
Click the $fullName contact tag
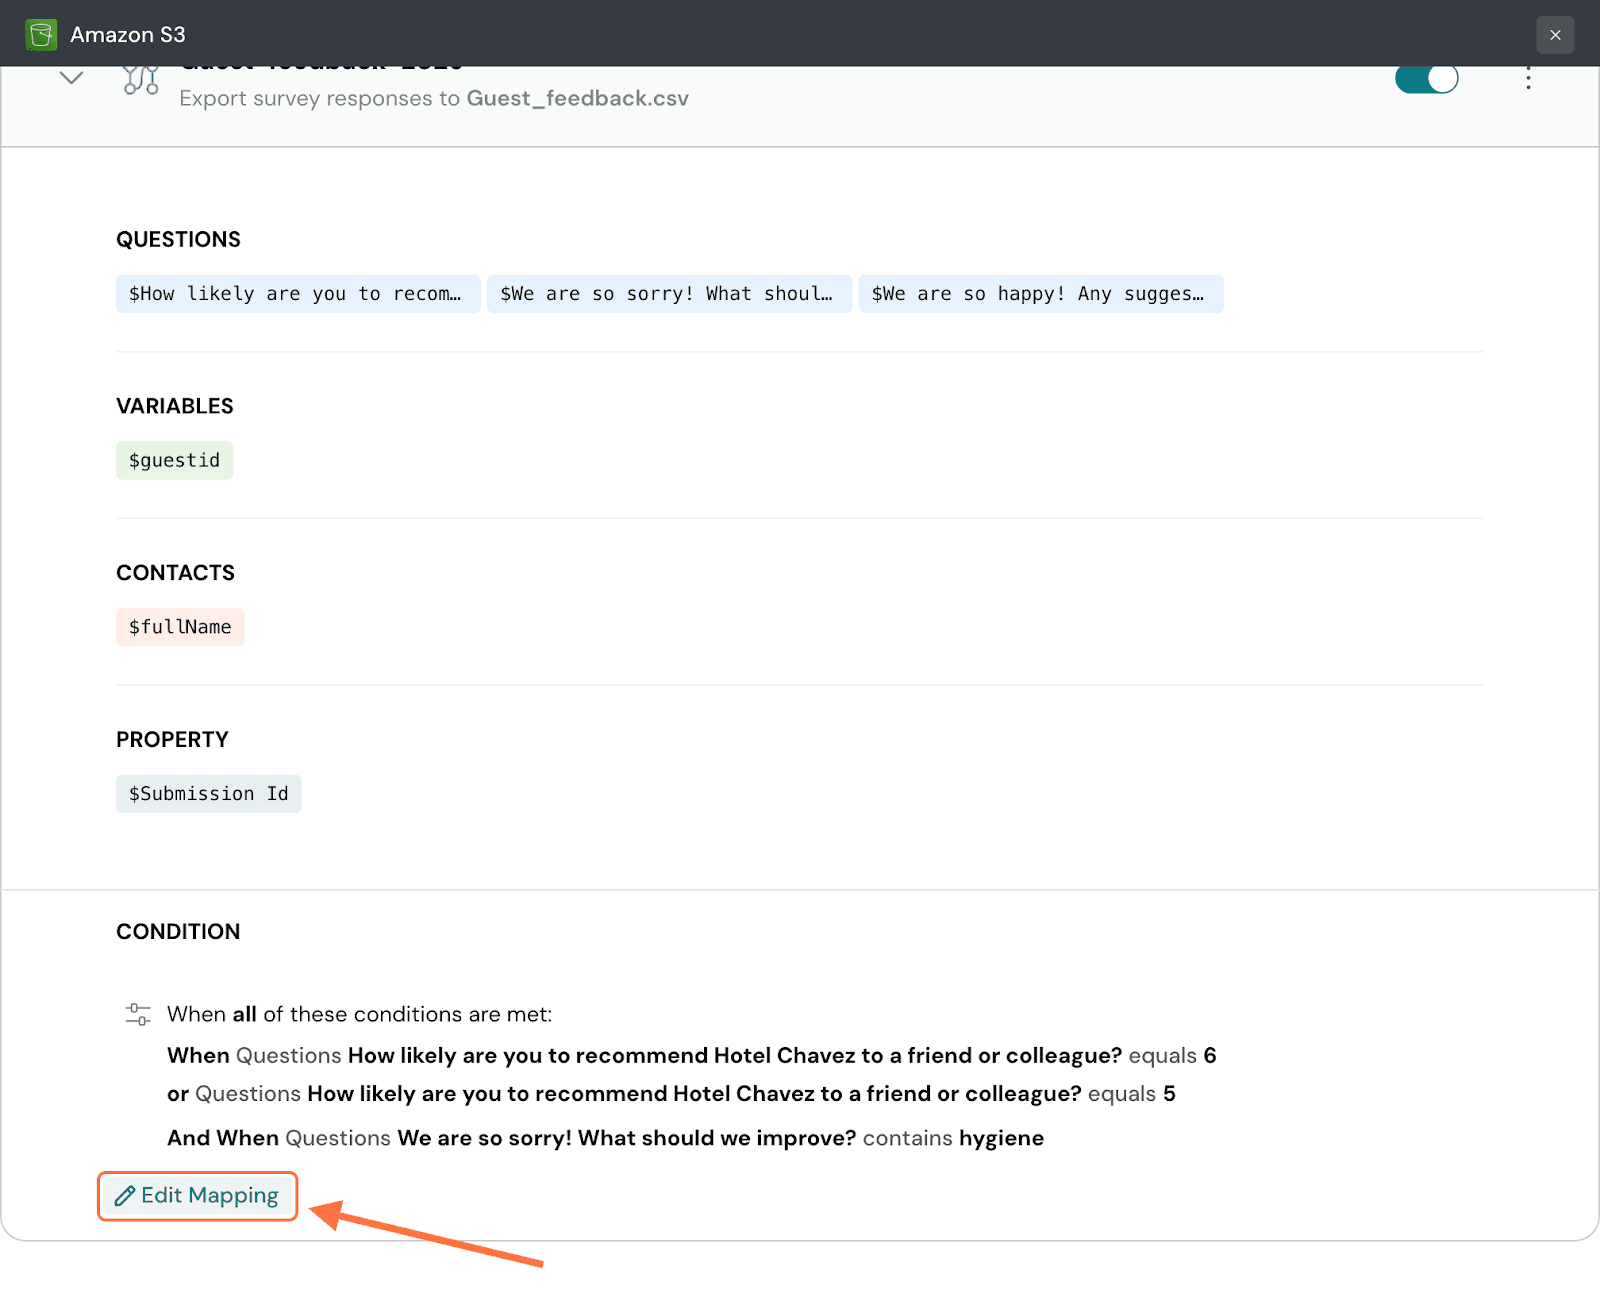(x=180, y=627)
